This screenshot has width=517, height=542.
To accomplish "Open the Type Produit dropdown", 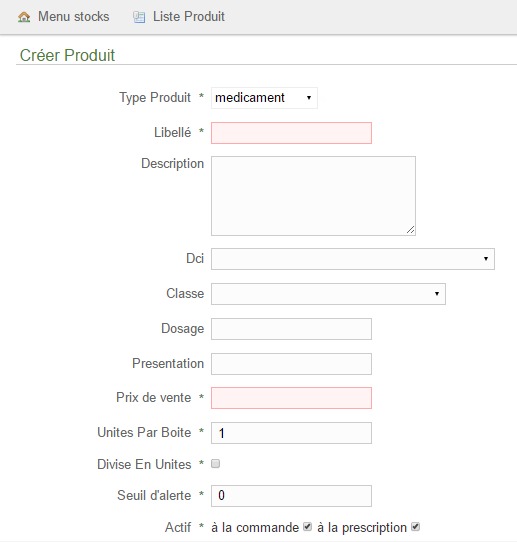I will click(264, 98).
